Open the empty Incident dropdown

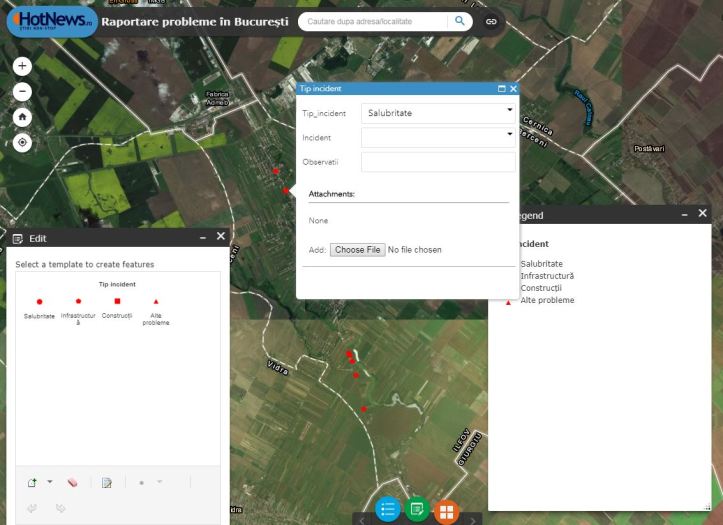click(509, 137)
